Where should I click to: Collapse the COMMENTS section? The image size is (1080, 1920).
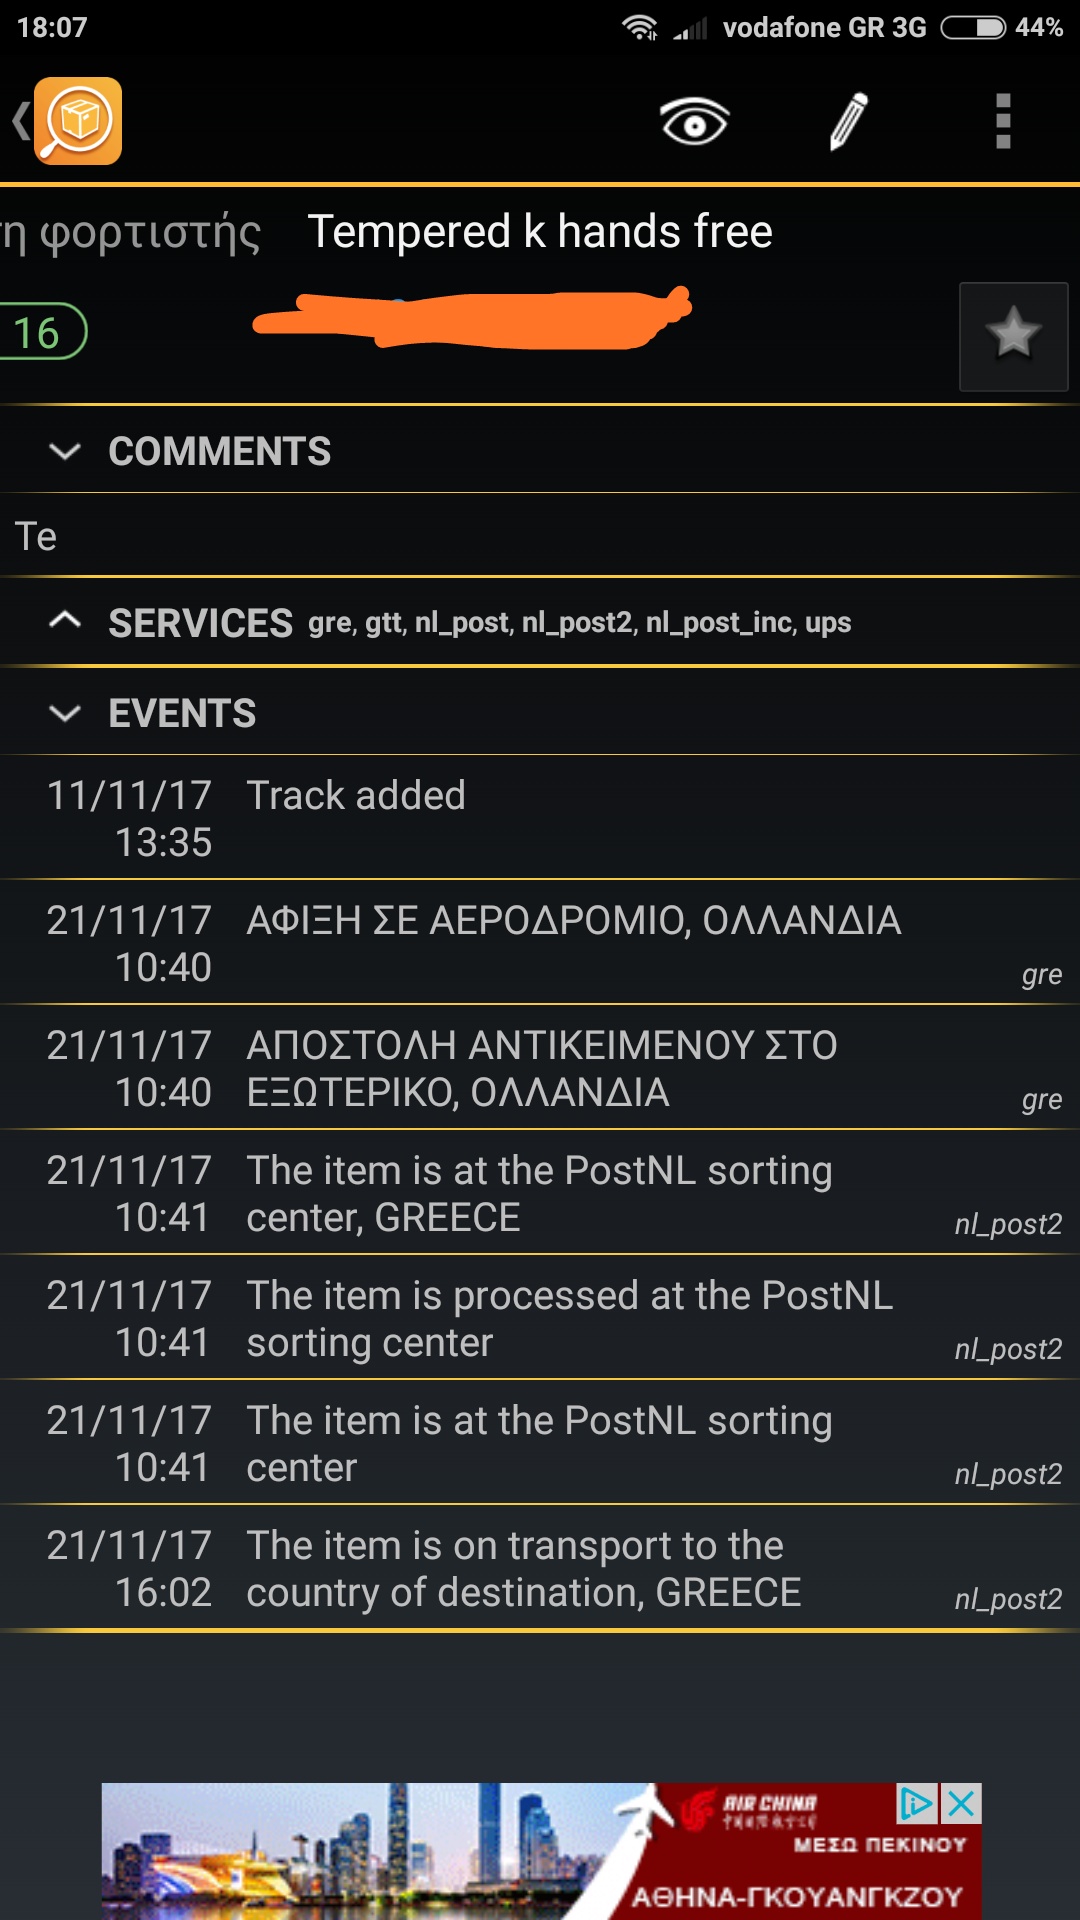(65, 452)
